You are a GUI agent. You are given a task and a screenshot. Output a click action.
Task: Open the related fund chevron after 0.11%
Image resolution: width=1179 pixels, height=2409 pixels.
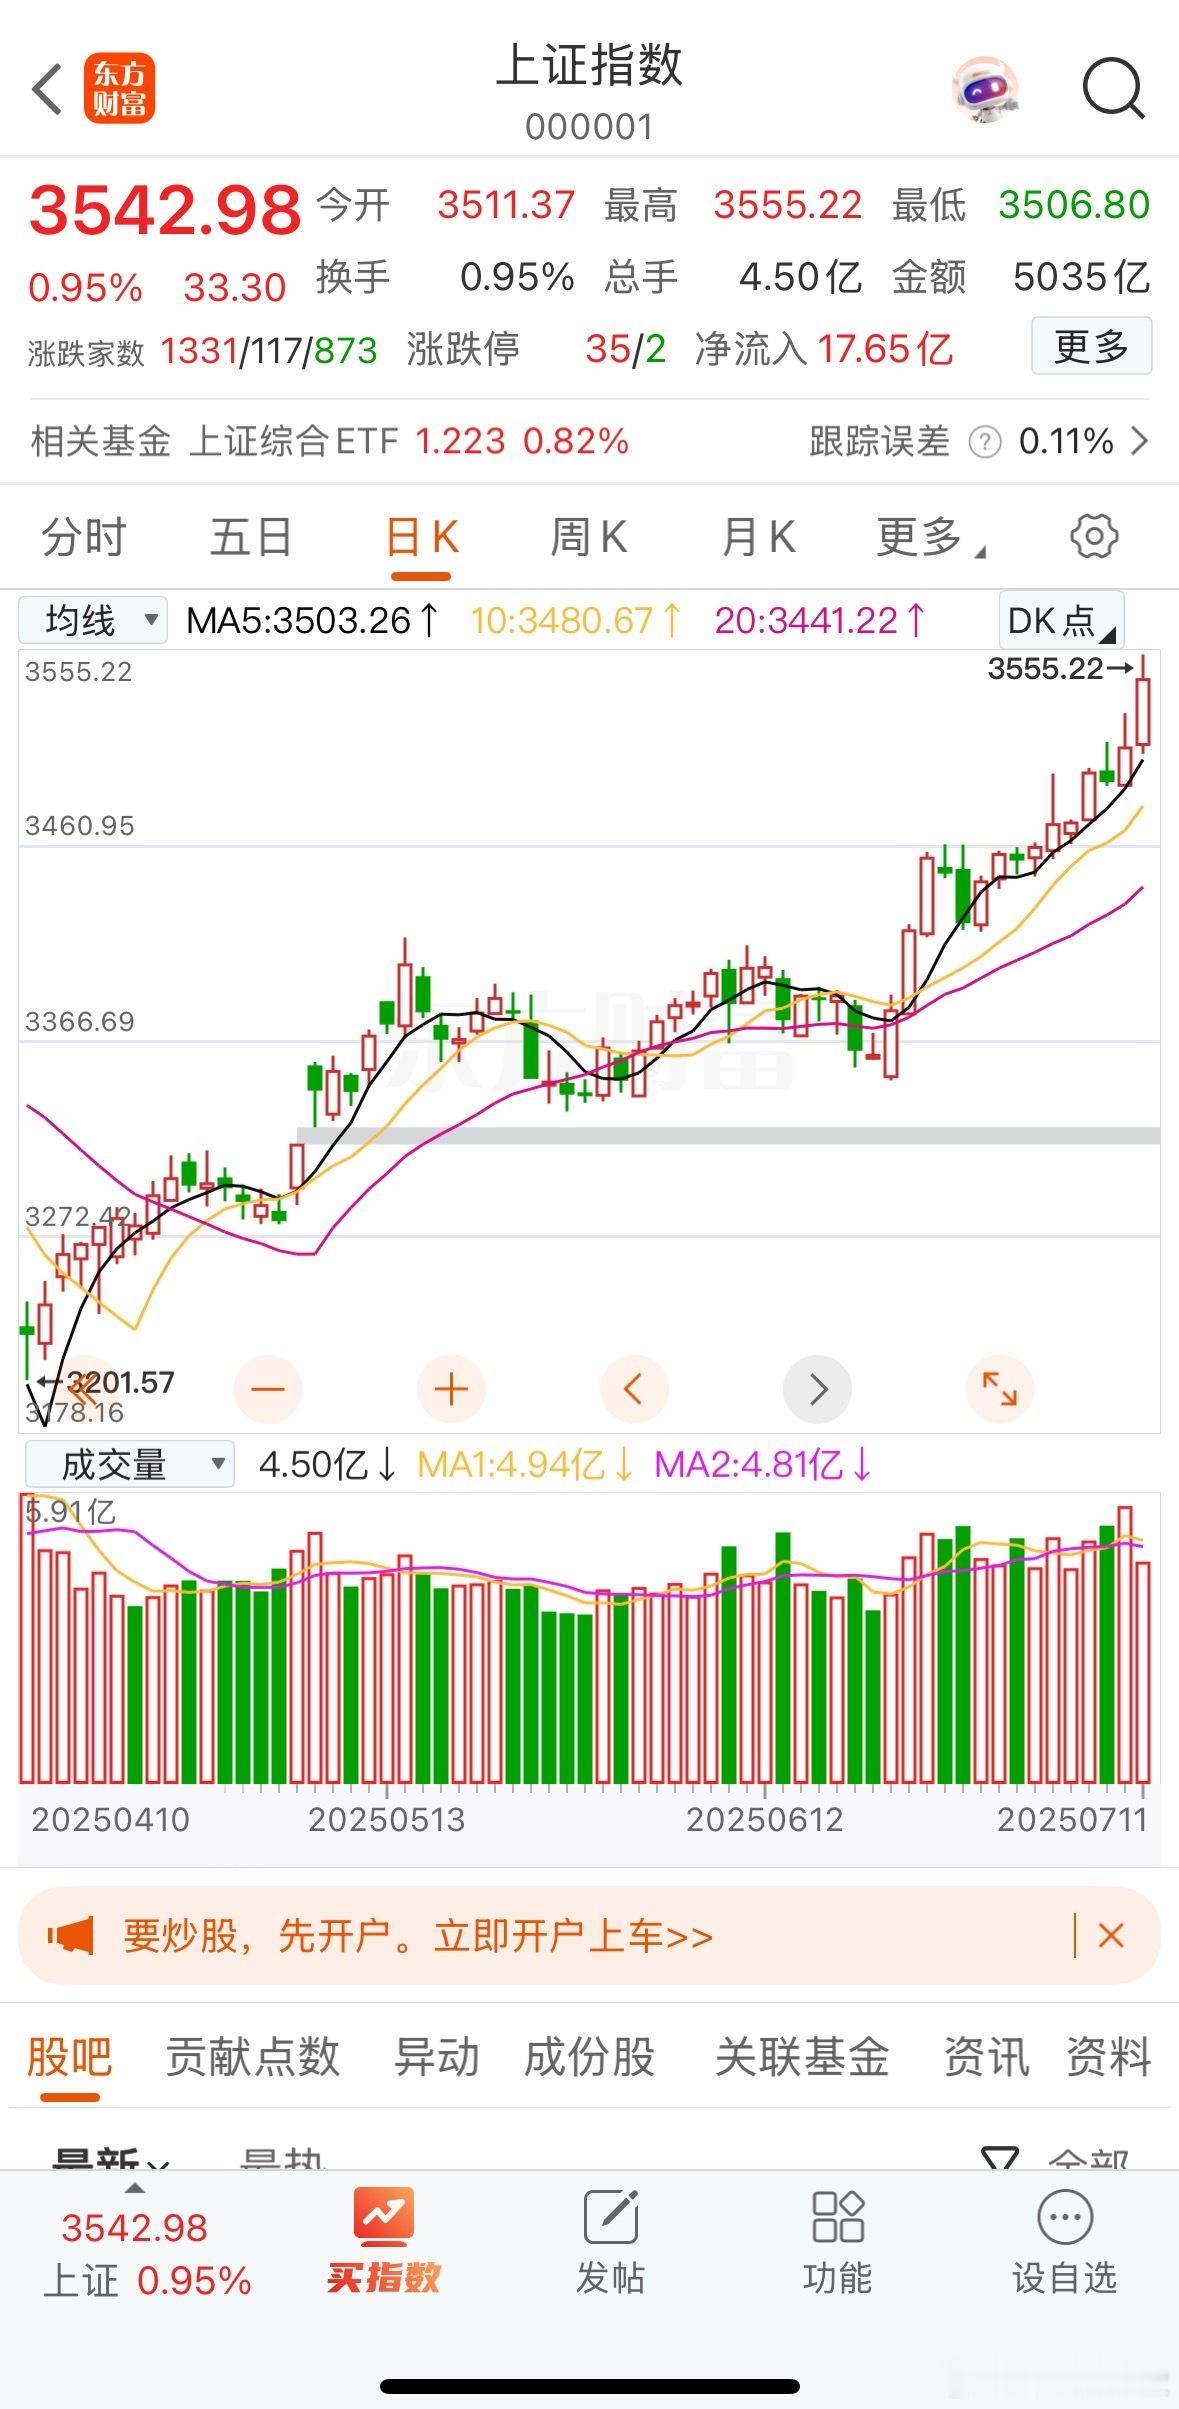point(1139,441)
